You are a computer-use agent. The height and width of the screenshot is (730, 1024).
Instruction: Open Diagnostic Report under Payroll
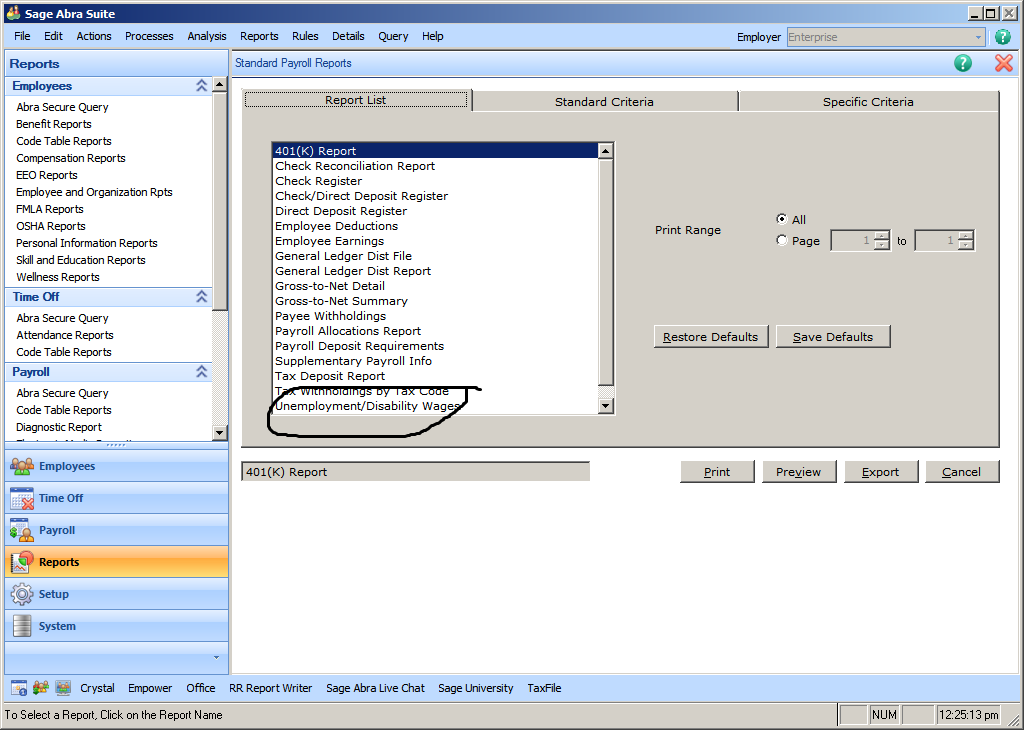coord(59,427)
